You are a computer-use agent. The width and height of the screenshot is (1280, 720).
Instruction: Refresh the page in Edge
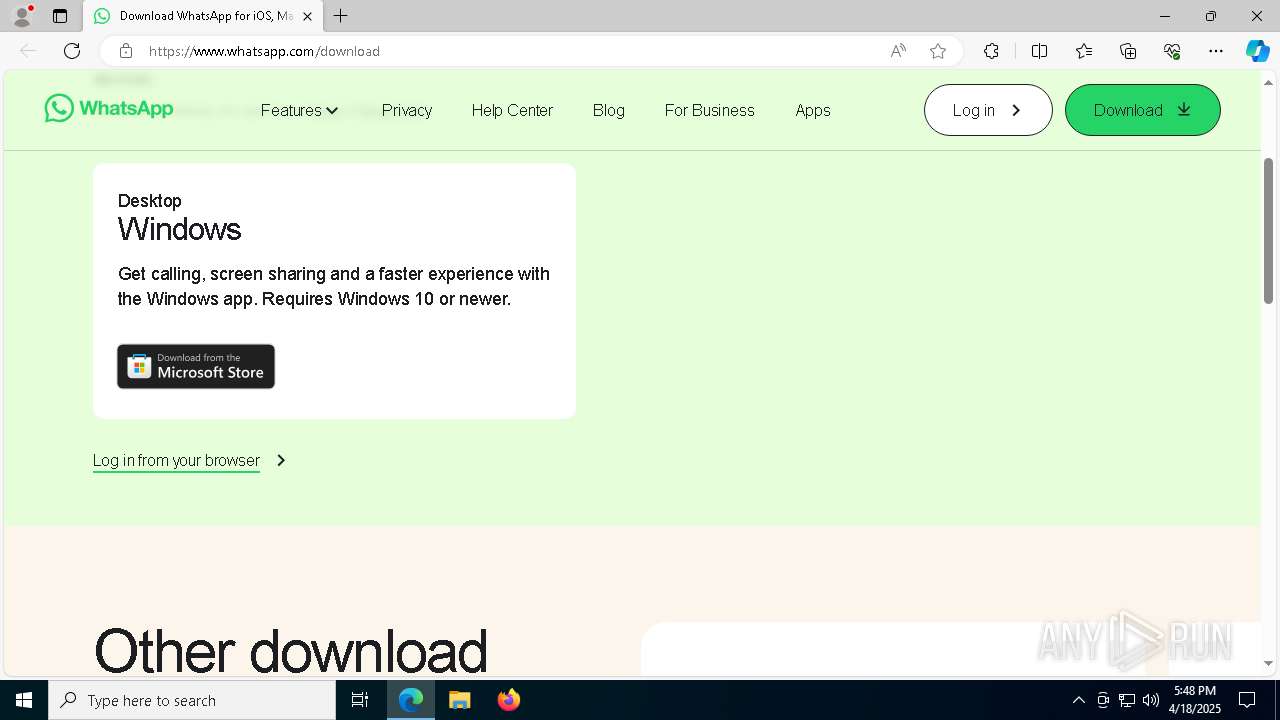pos(72,51)
